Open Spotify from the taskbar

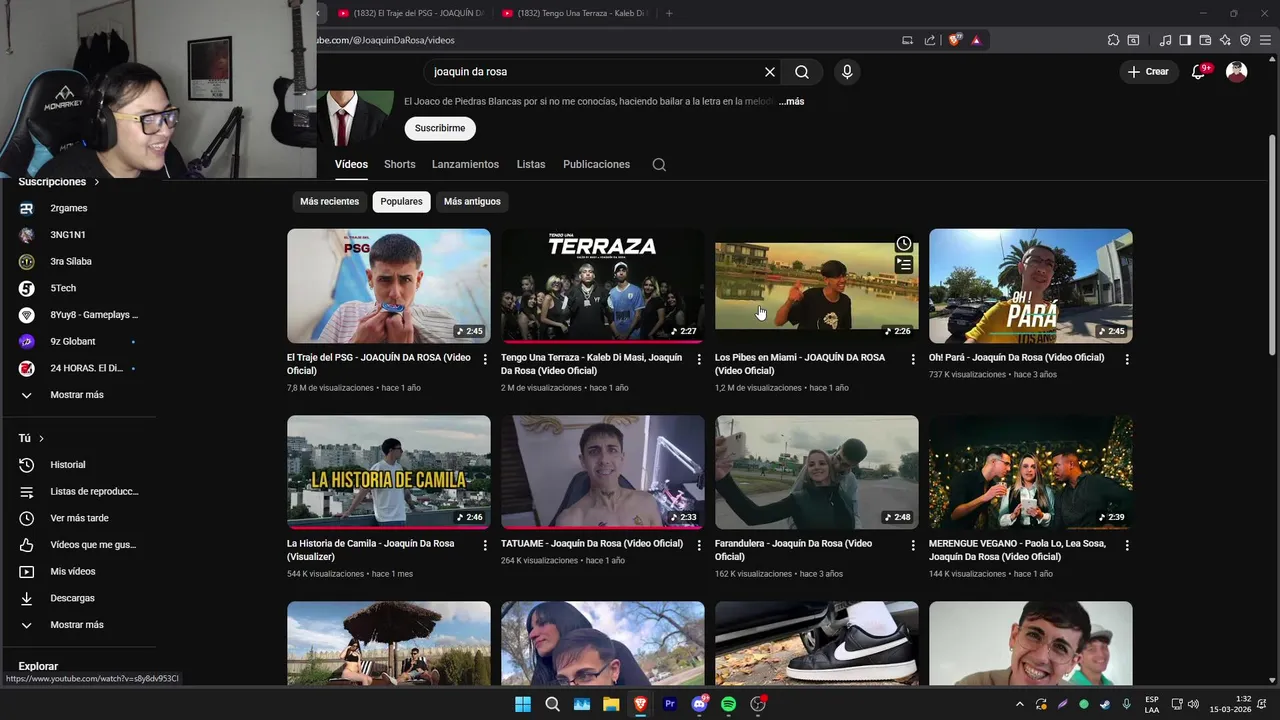pos(729,704)
